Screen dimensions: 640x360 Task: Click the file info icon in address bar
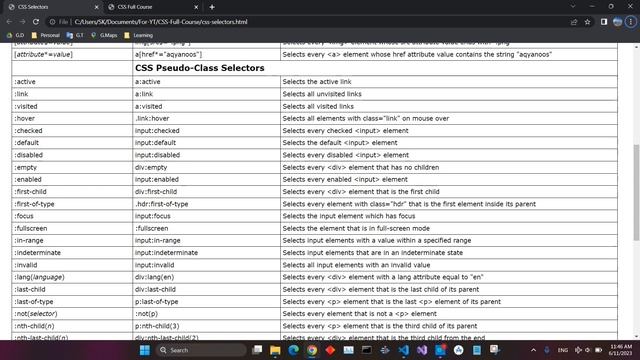tap(52, 22)
